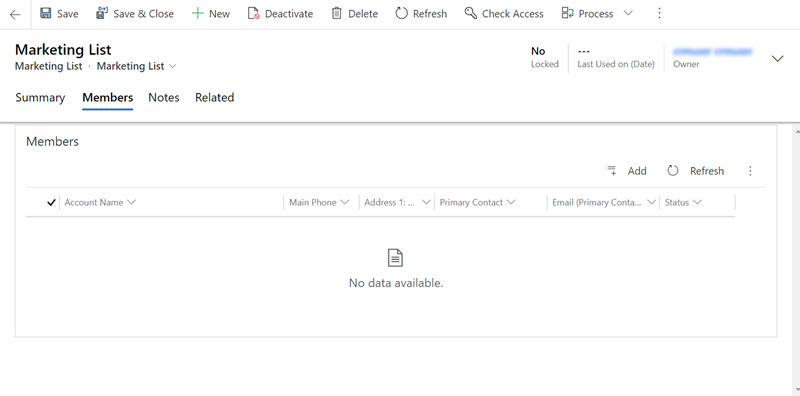Click the Save floppy disk icon
800x396 pixels.
46,13
